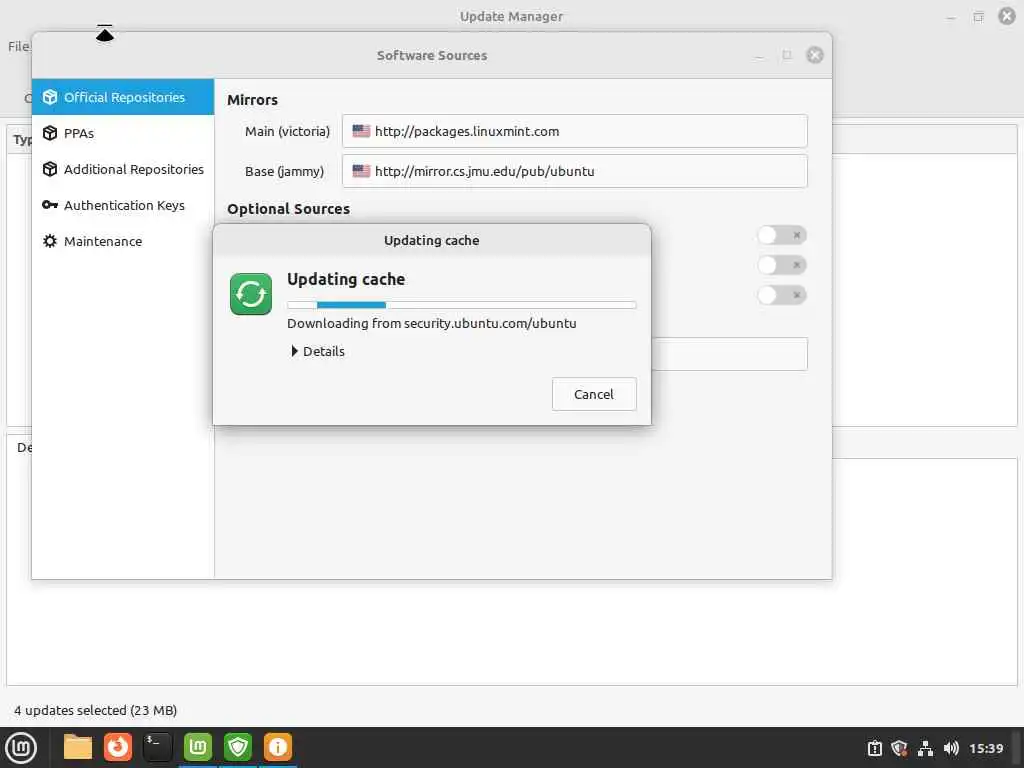Image resolution: width=1024 pixels, height=768 pixels.
Task: Click the Optional Sources heading
Action: 288,209
